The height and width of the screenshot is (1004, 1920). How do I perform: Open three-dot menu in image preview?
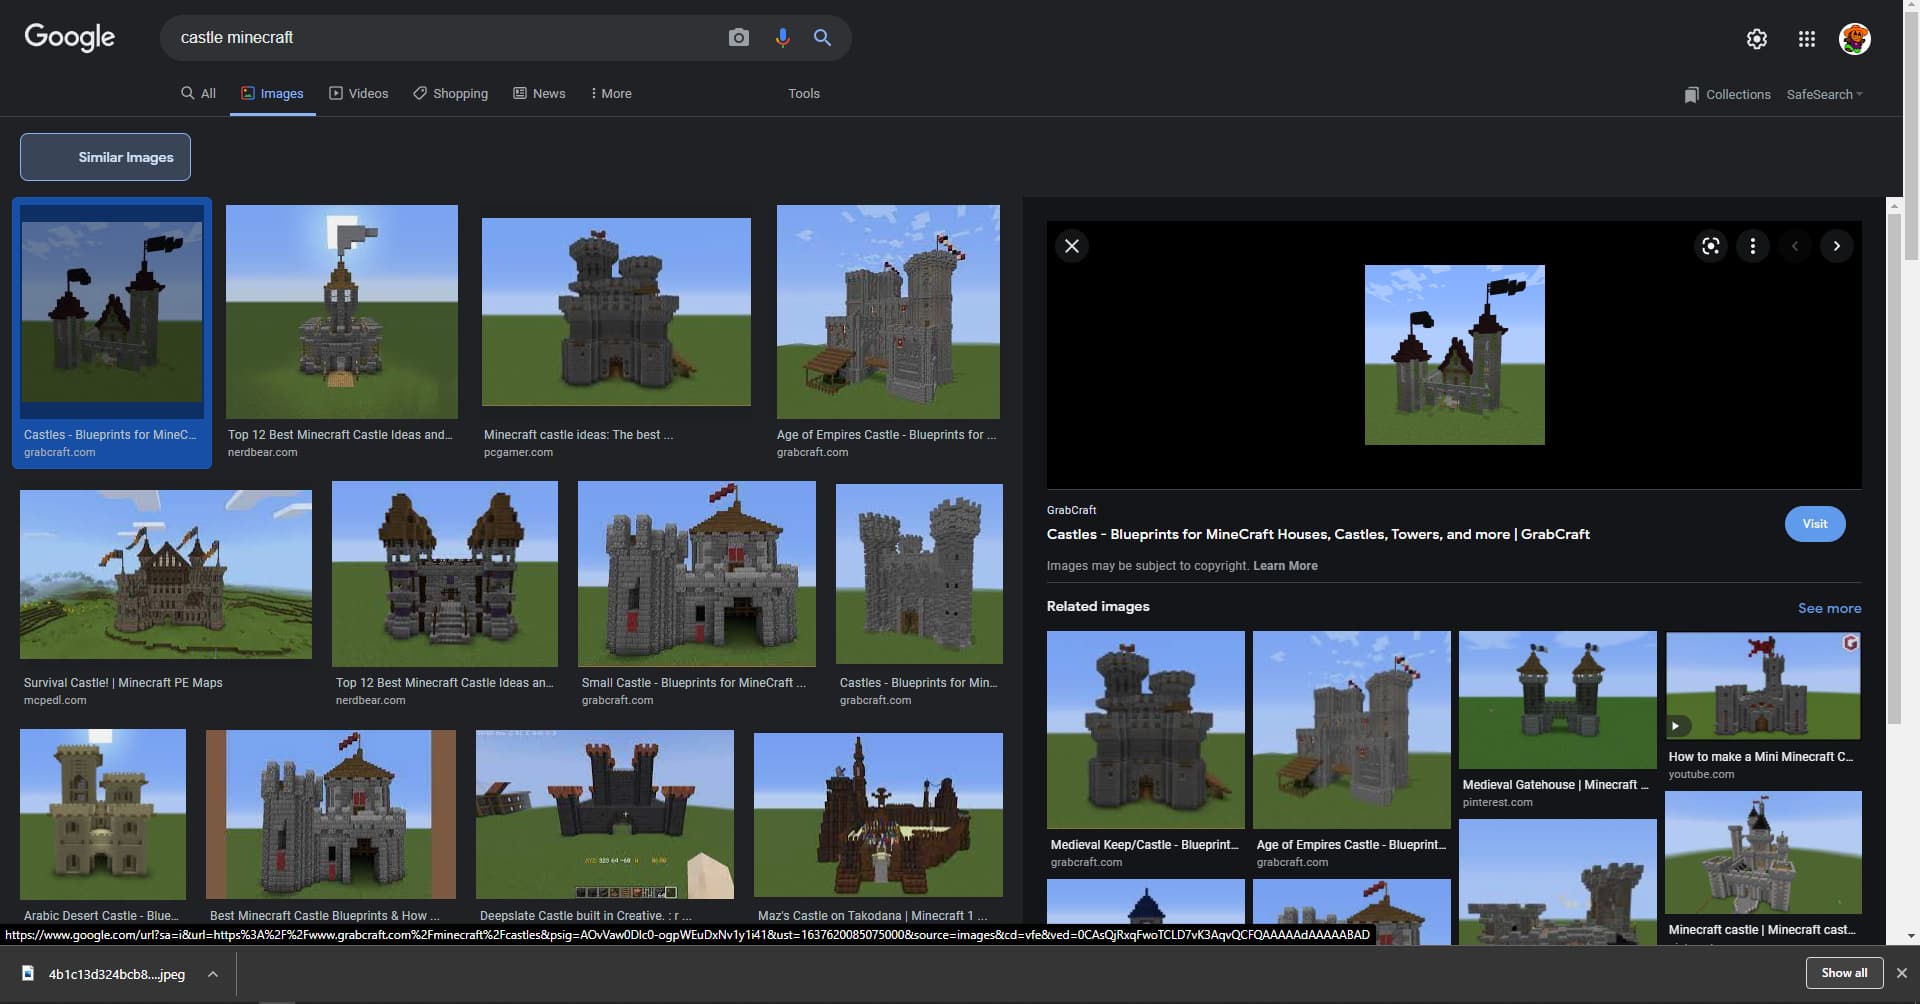tap(1752, 246)
